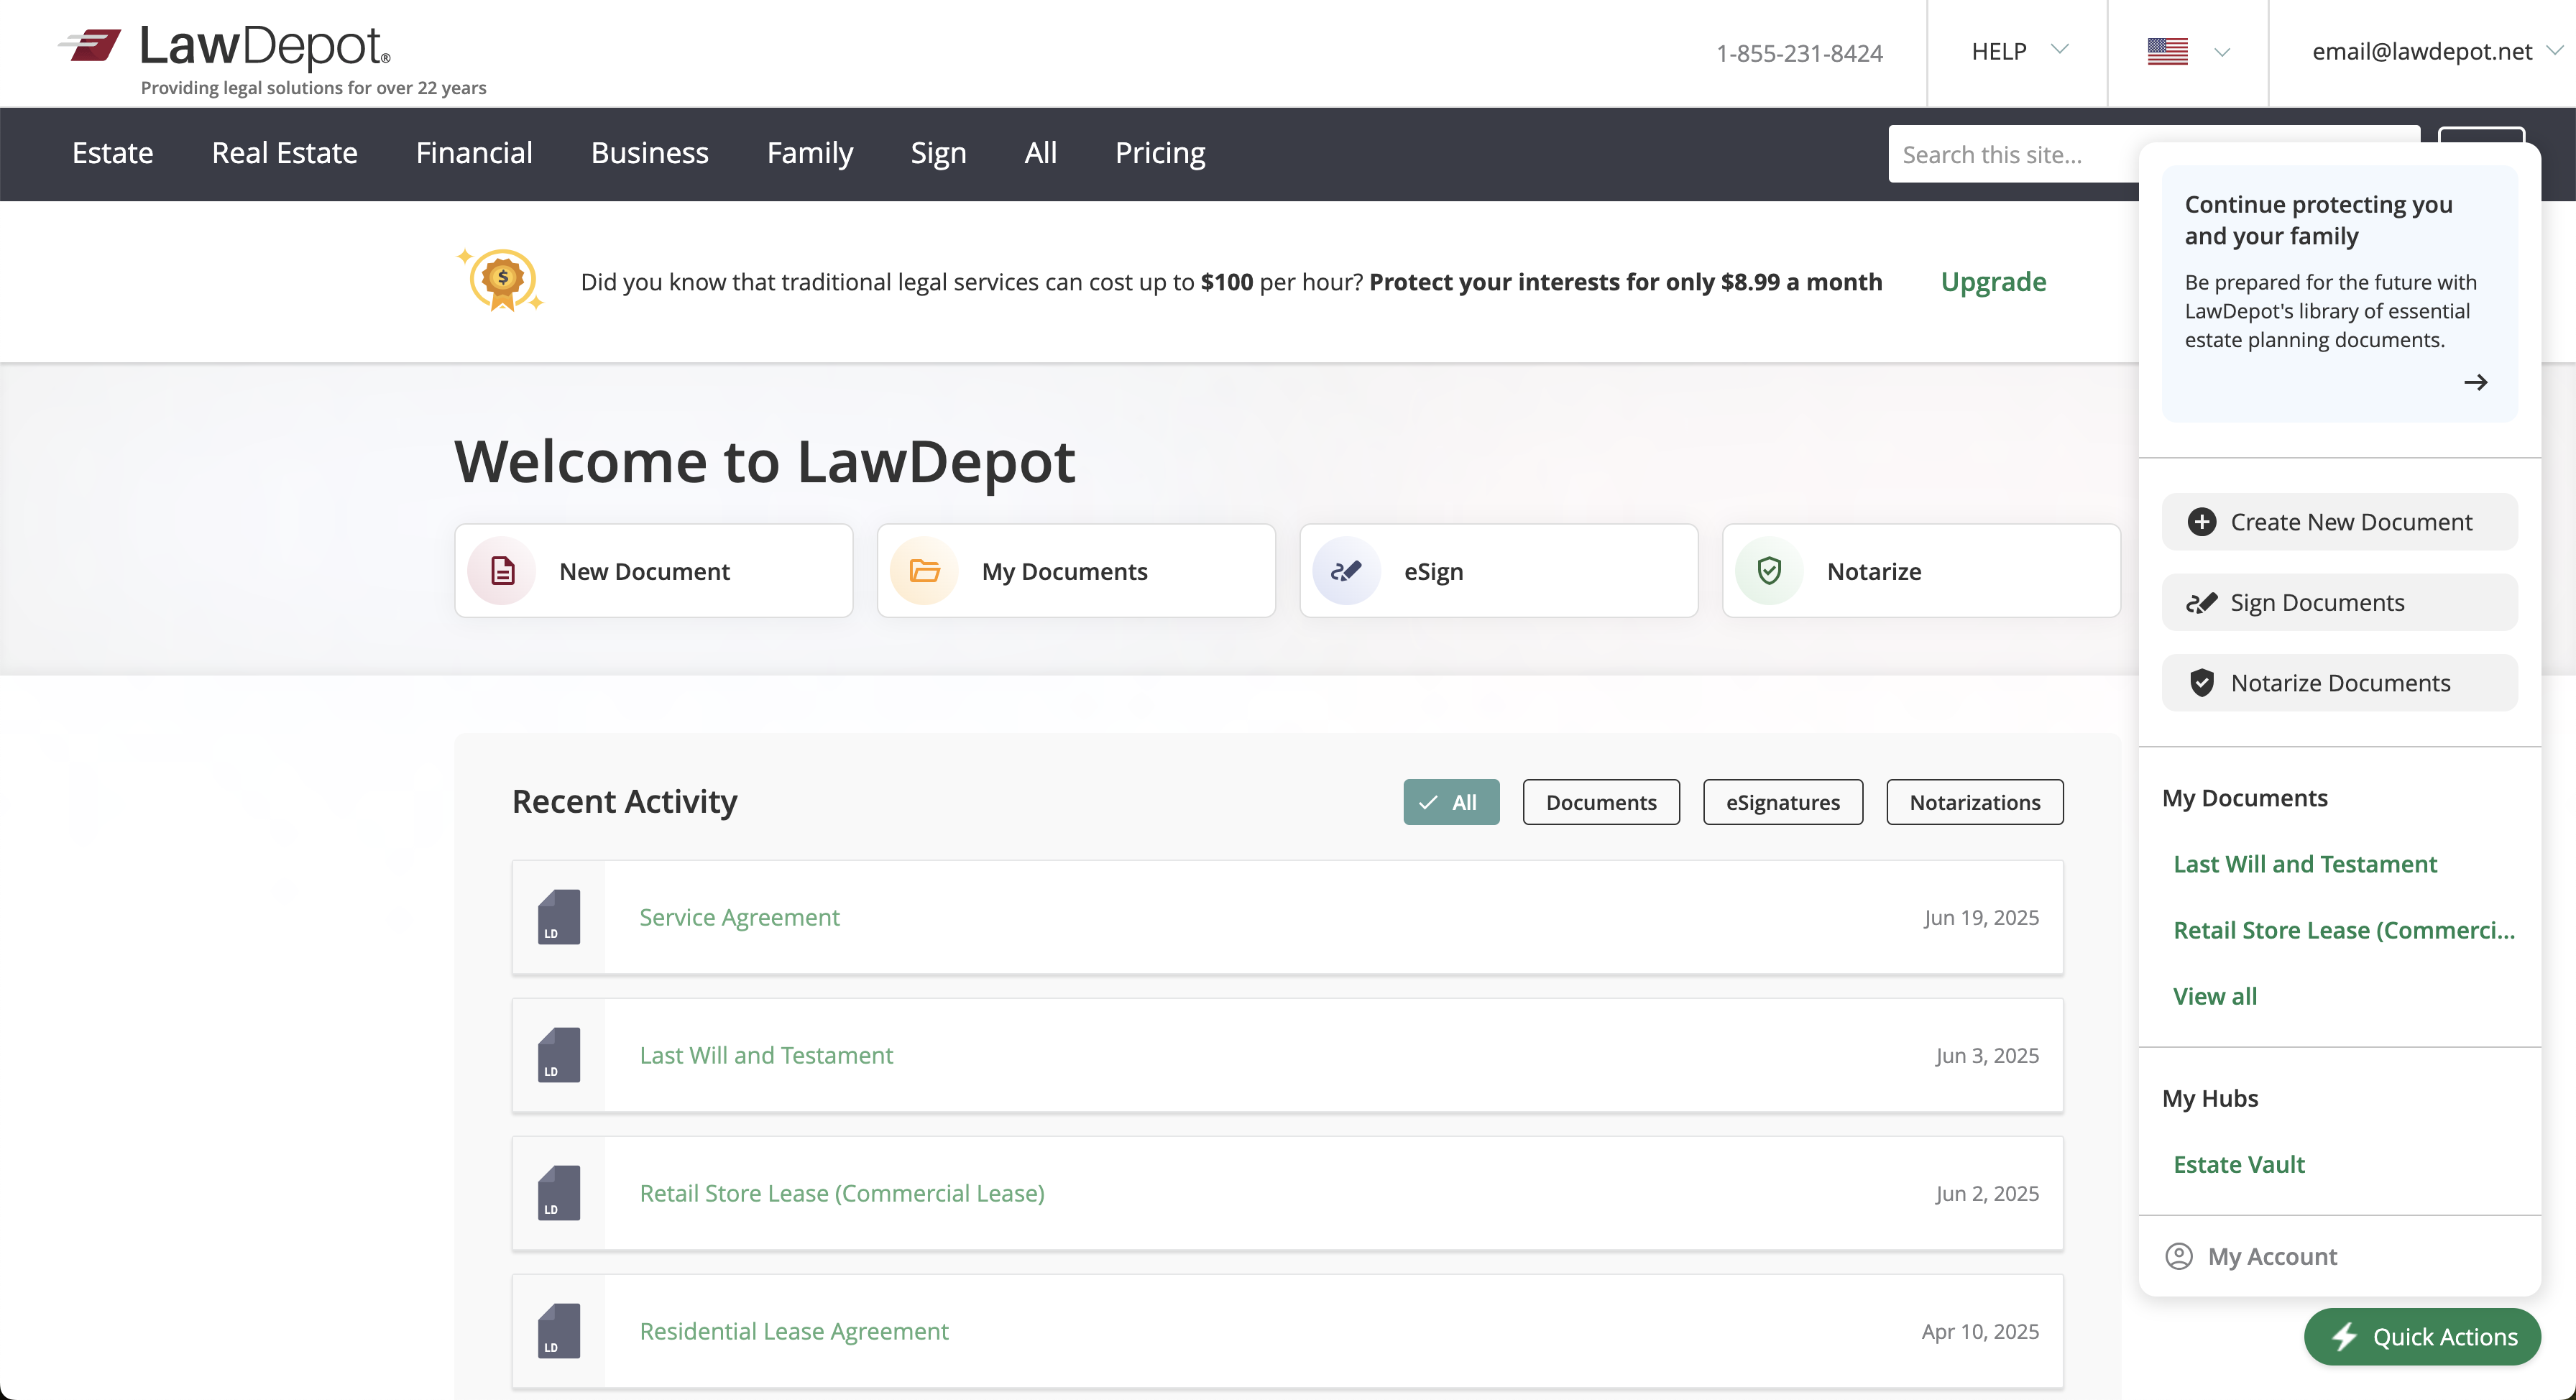Click the red New Document icon
The image size is (2576, 1400).
503,571
